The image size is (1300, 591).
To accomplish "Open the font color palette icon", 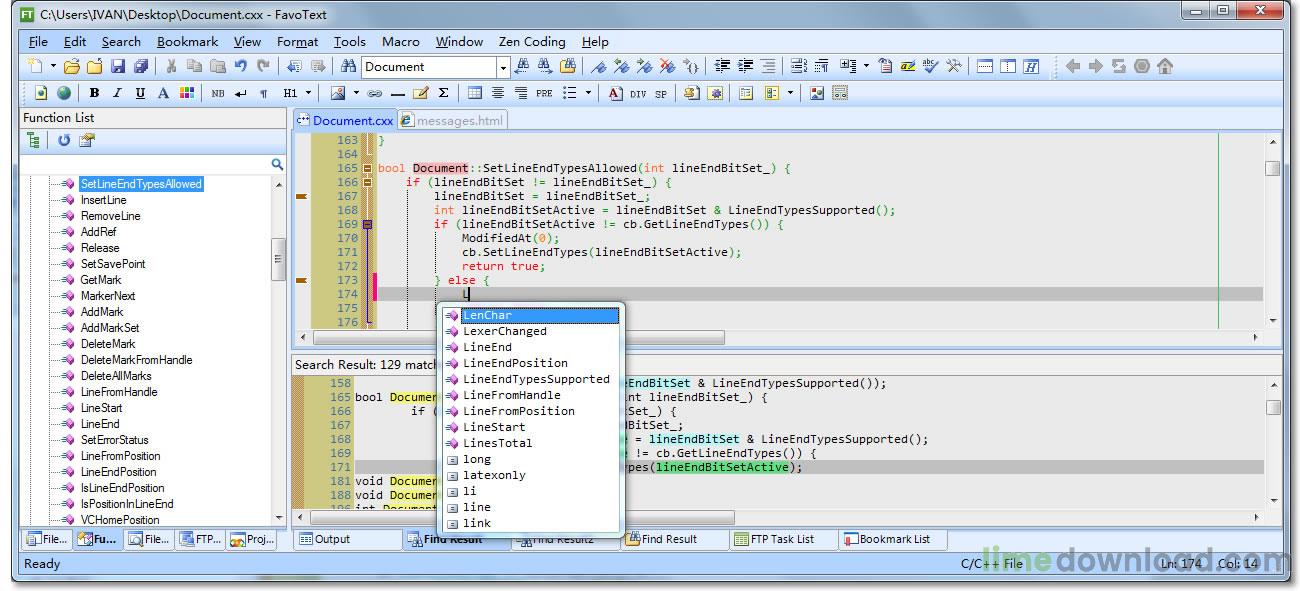I will click(187, 93).
